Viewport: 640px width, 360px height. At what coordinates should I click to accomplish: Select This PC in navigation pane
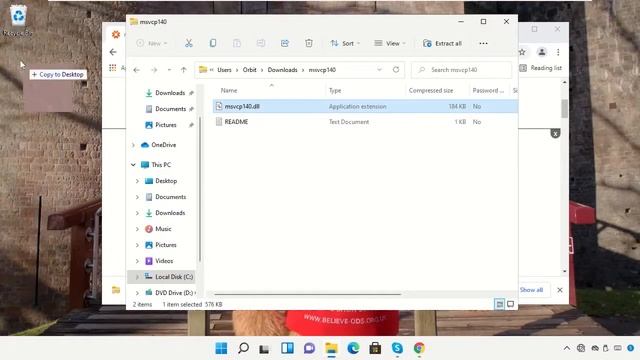161,165
